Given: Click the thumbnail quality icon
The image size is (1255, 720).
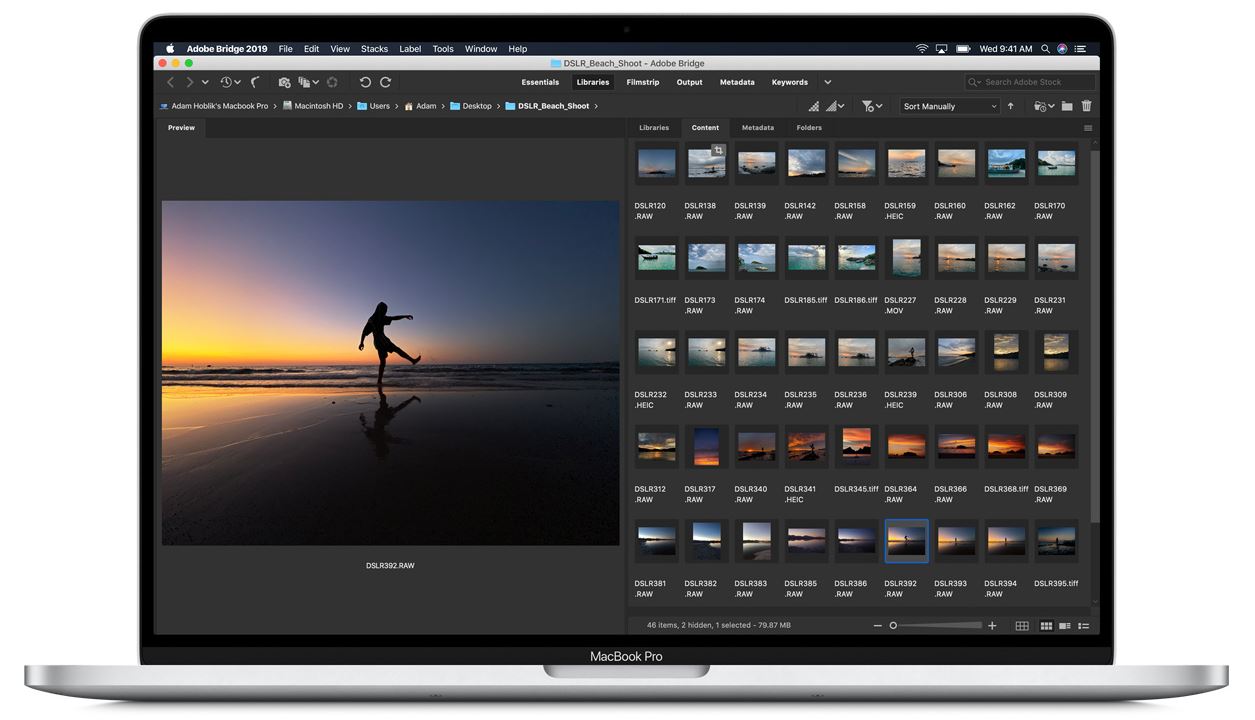Looking at the screenshot, I should (x=813, y=106).
